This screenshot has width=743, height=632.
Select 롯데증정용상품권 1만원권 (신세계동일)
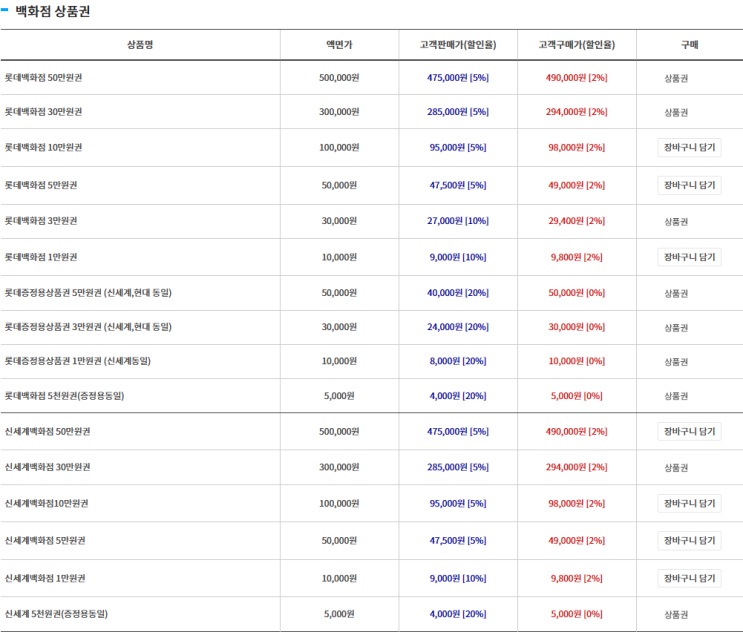tap(78, 361)
